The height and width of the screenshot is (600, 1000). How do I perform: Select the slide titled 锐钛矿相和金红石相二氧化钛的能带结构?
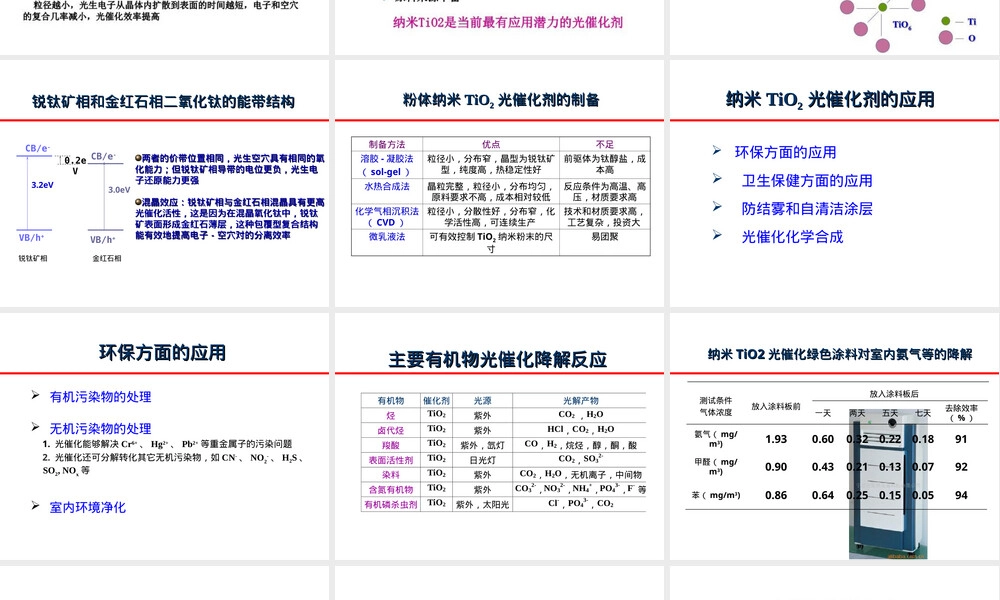(165, 184)
